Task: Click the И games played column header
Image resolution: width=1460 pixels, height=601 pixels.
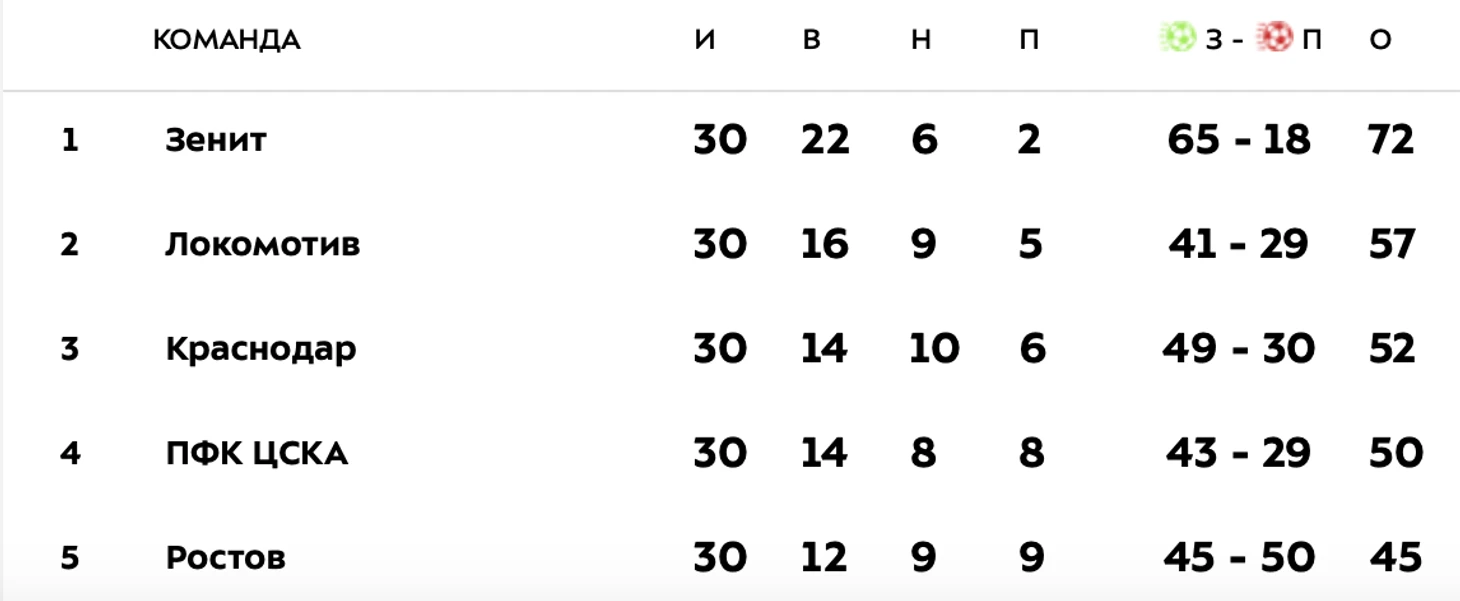Action: [x=705, y=40]
